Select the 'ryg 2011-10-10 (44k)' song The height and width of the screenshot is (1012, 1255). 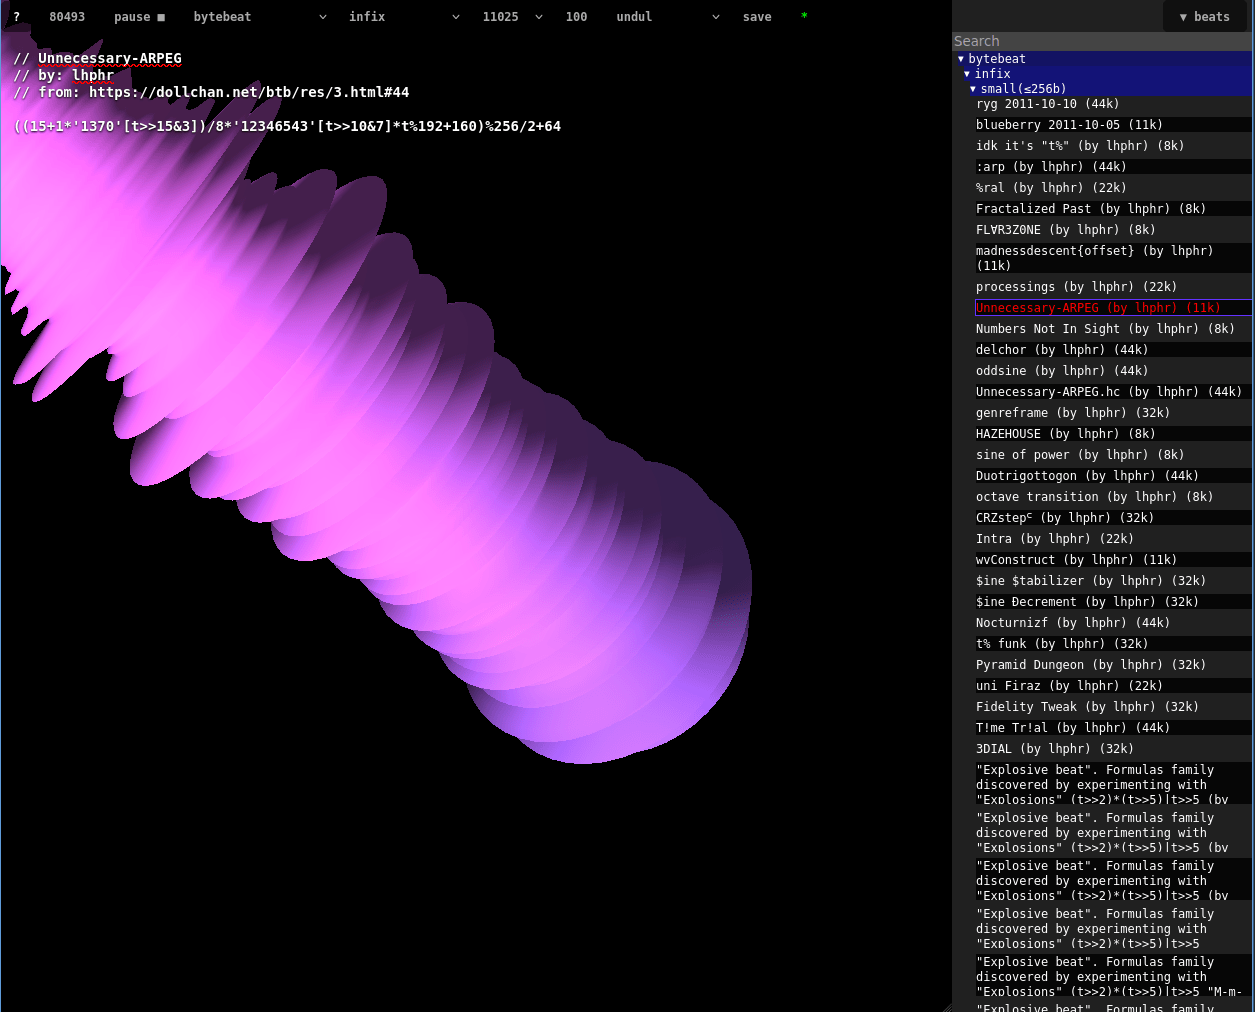(x=1047, y=104)
